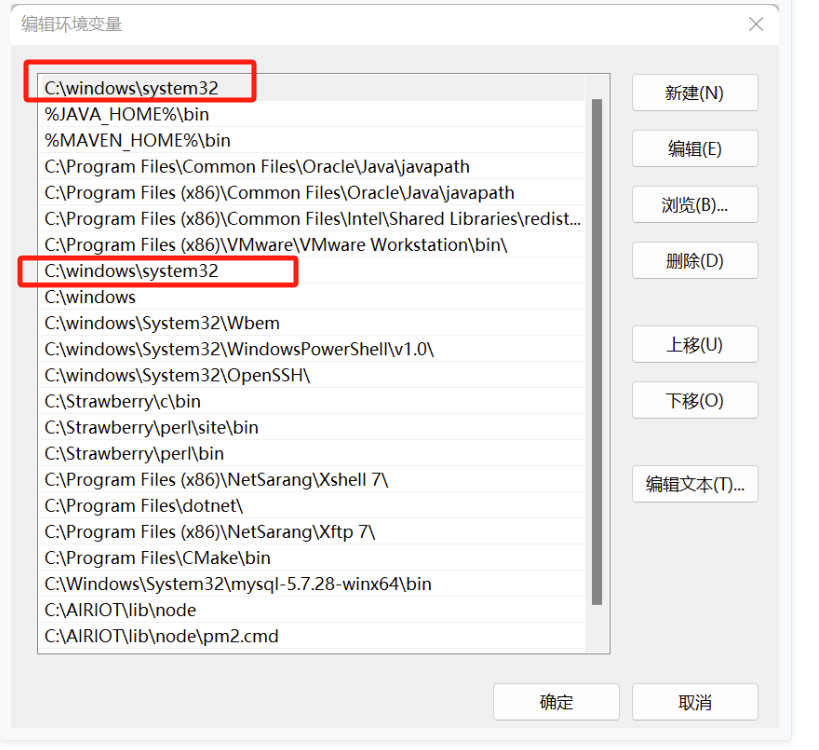Open 编辑文本(T)... text editing mode
The image size is (819, 750).
tap(694, 485)
